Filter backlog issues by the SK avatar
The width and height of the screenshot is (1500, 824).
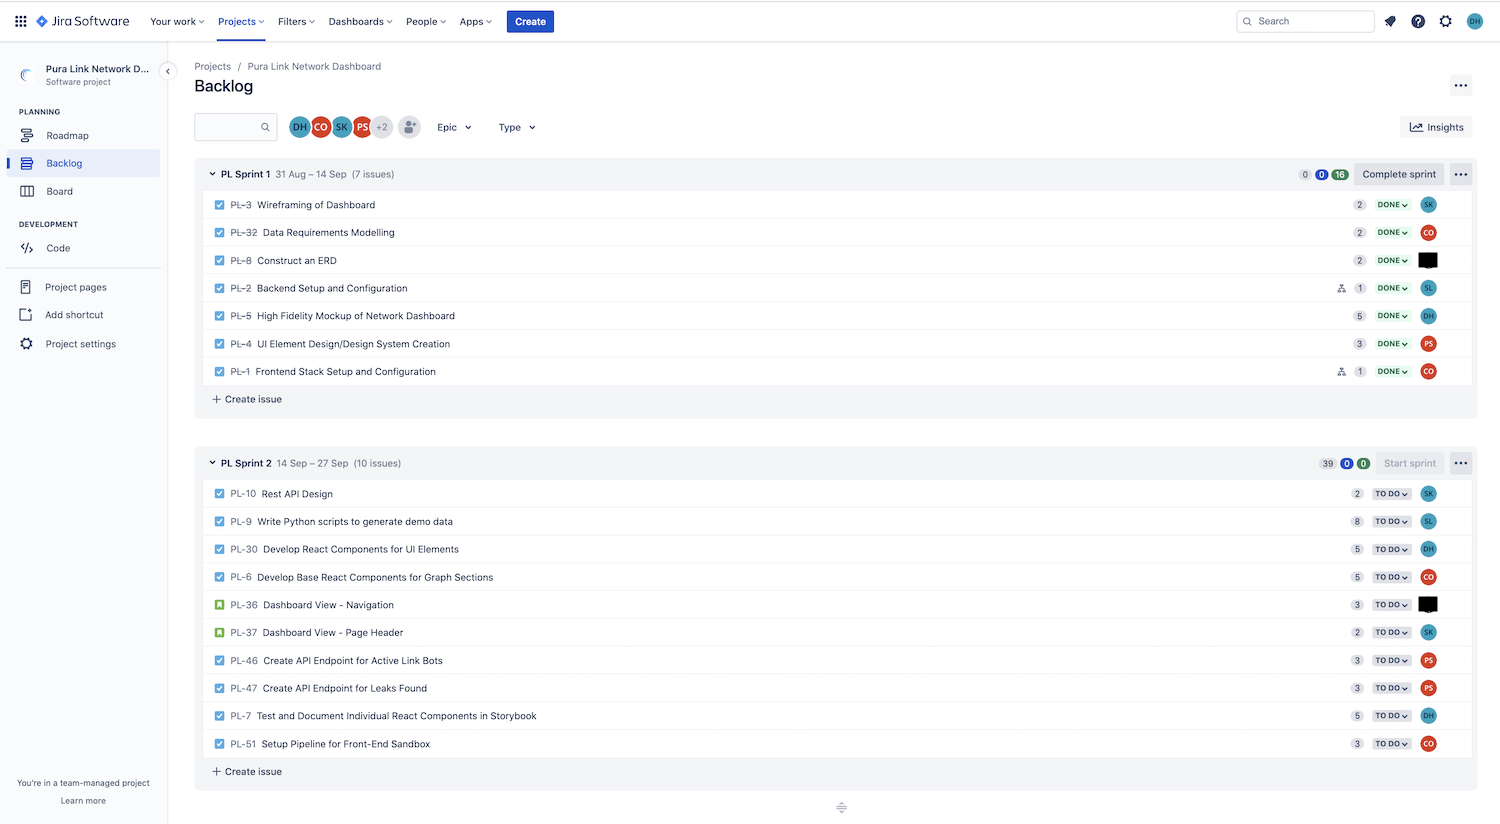click(341, 127)
